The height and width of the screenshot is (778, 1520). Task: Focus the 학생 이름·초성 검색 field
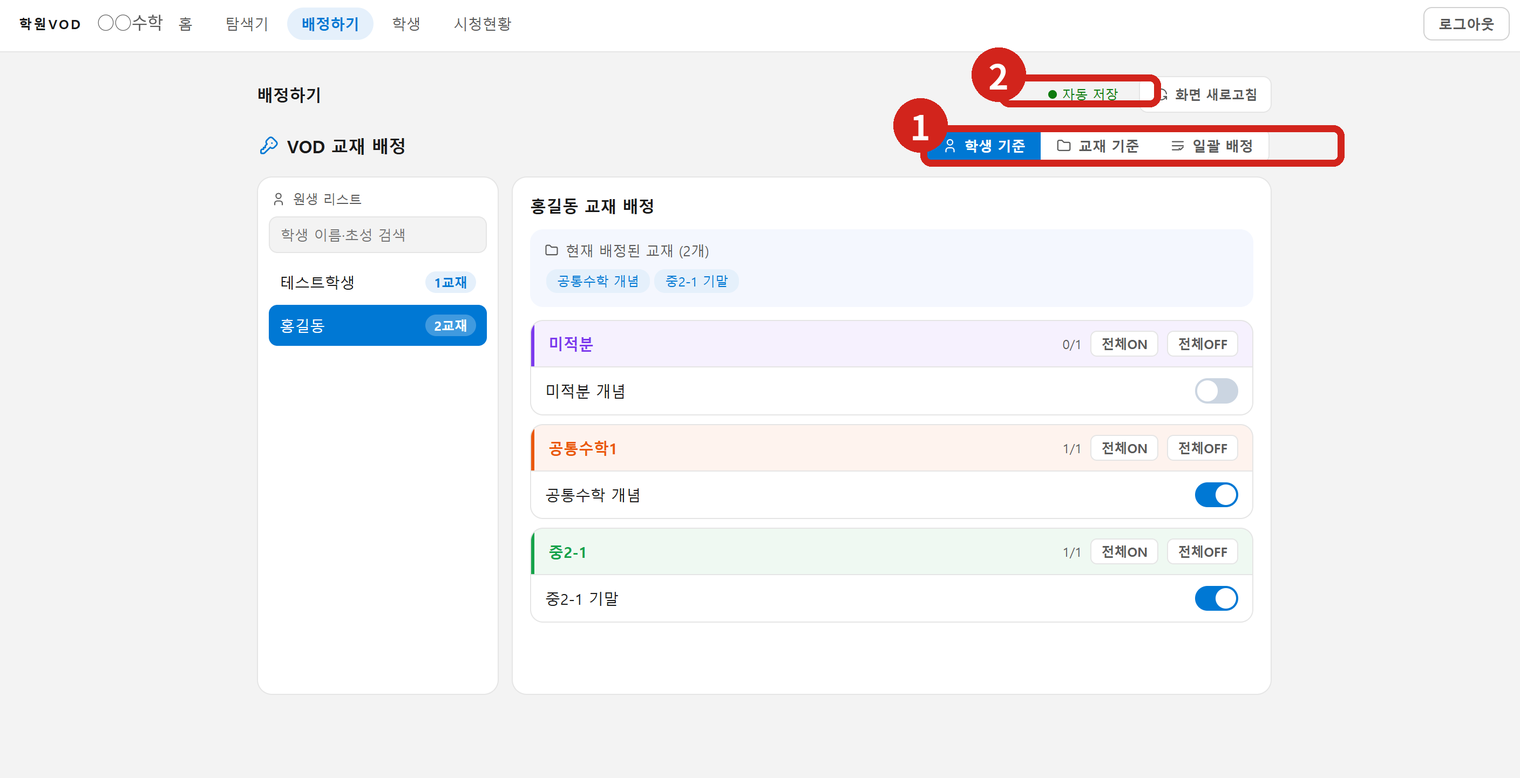point(378,235)
